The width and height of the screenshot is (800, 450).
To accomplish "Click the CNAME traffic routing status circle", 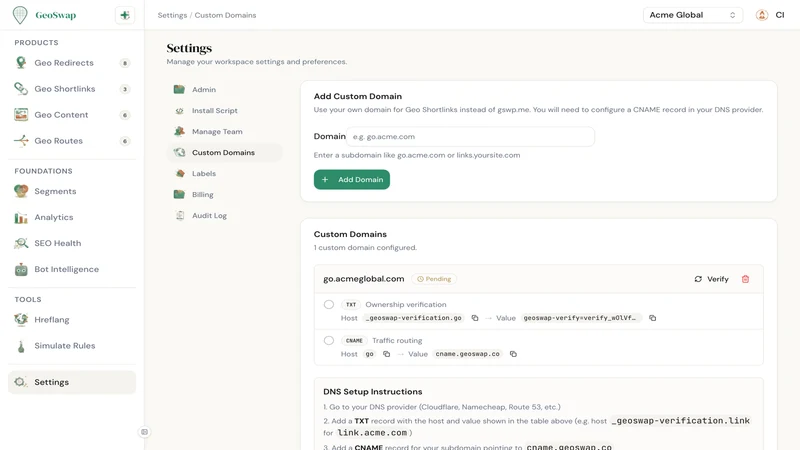I will (329, 340).
